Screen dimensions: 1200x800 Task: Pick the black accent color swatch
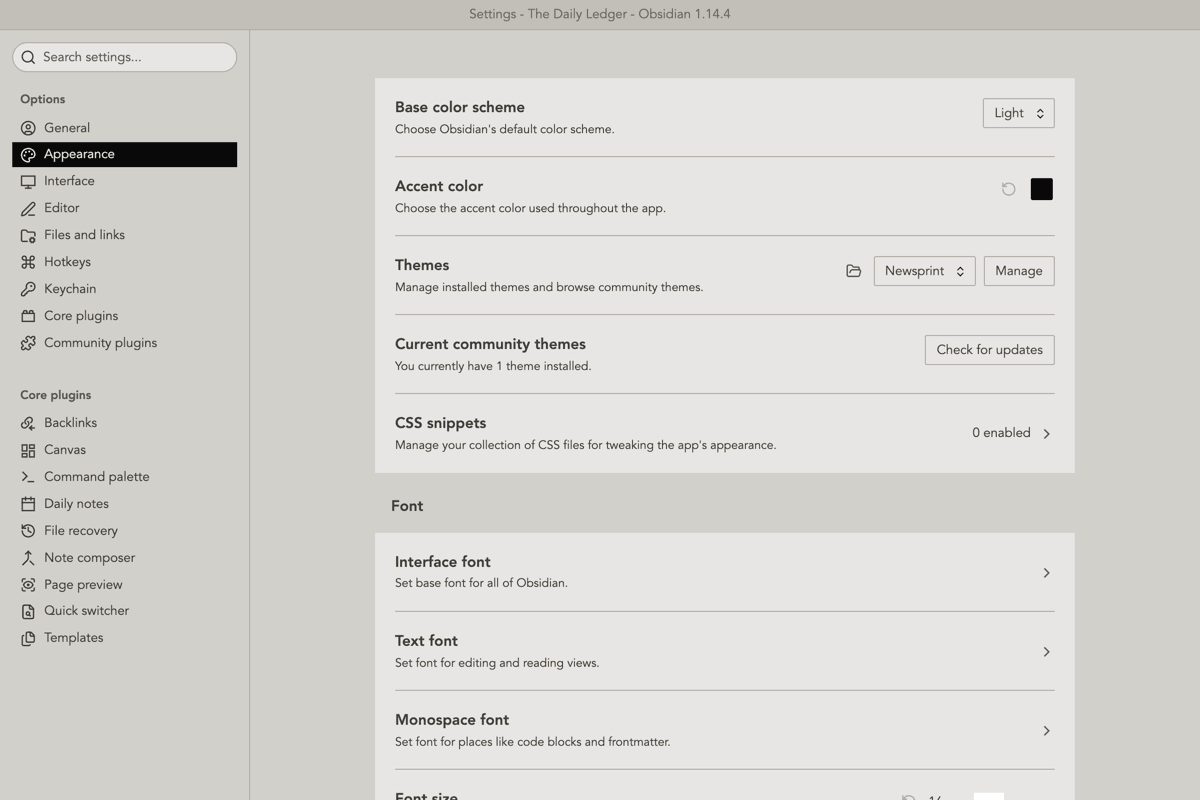point(1041,189)
